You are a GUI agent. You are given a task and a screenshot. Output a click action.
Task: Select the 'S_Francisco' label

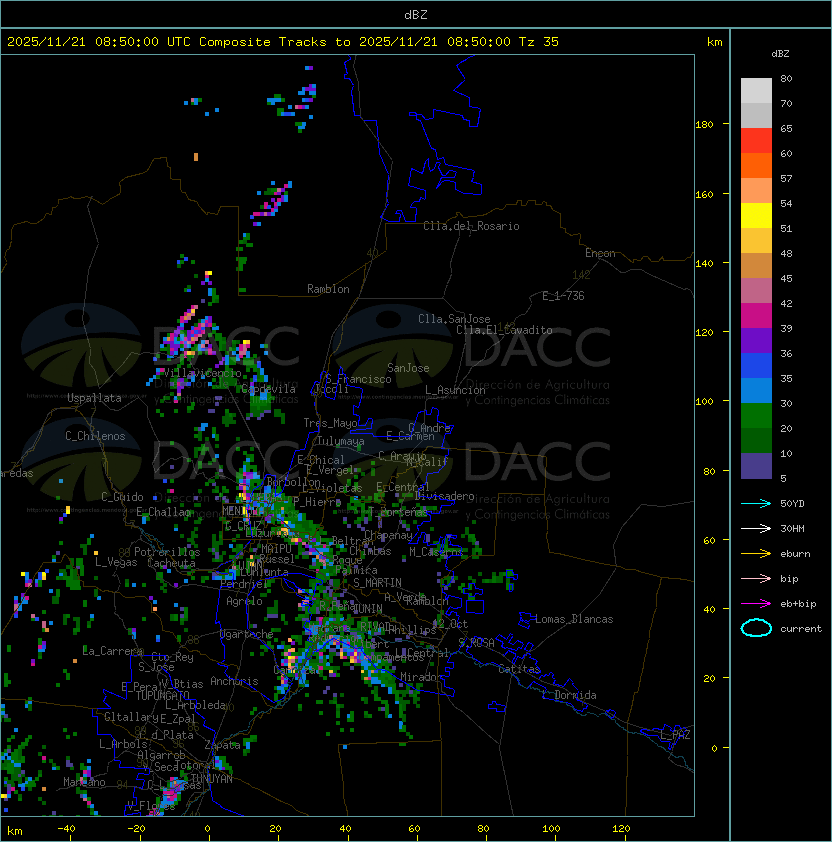tap(358, 379)
